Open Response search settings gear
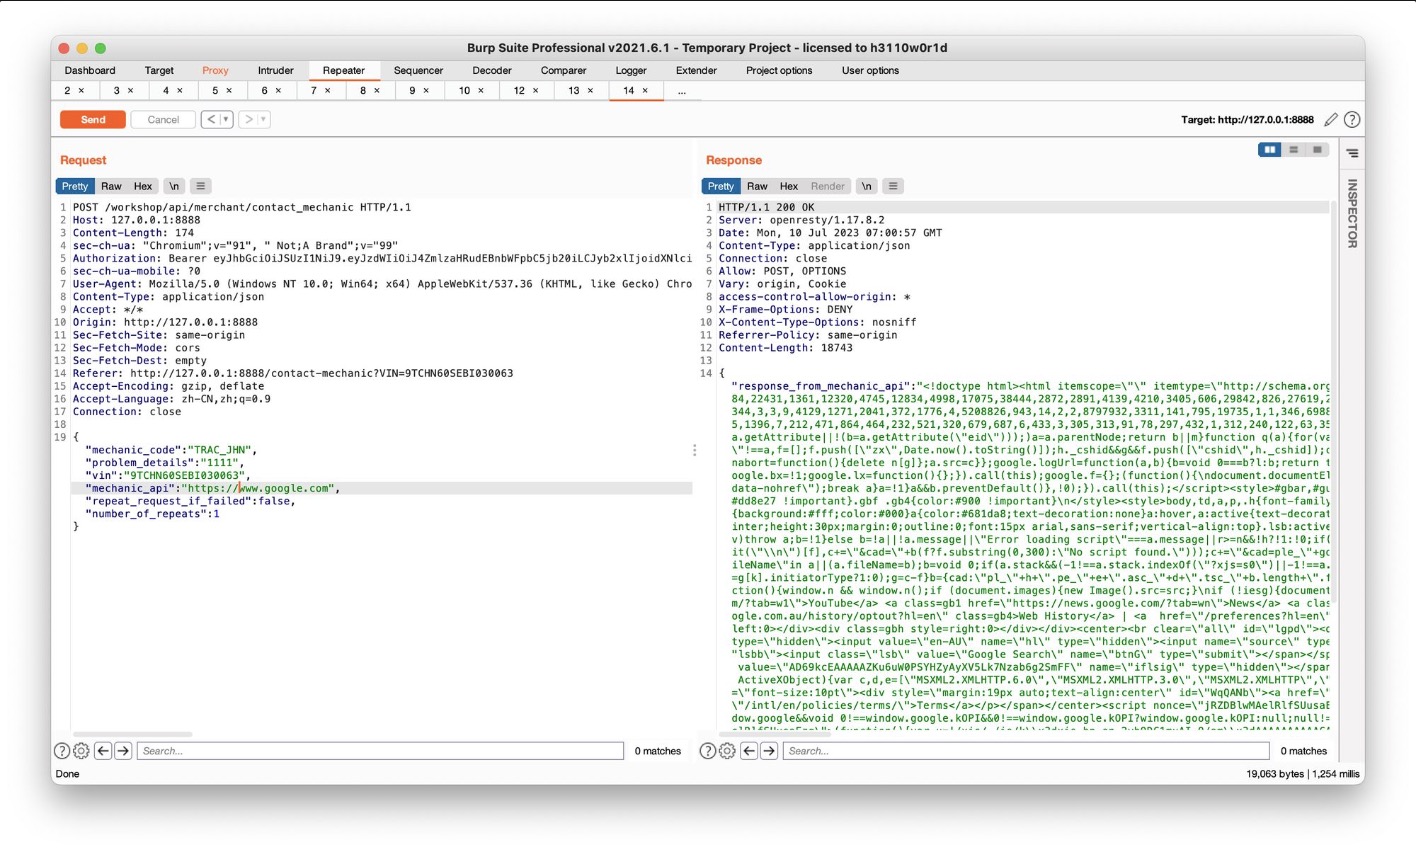1416x850 pixels. point(727,751)
